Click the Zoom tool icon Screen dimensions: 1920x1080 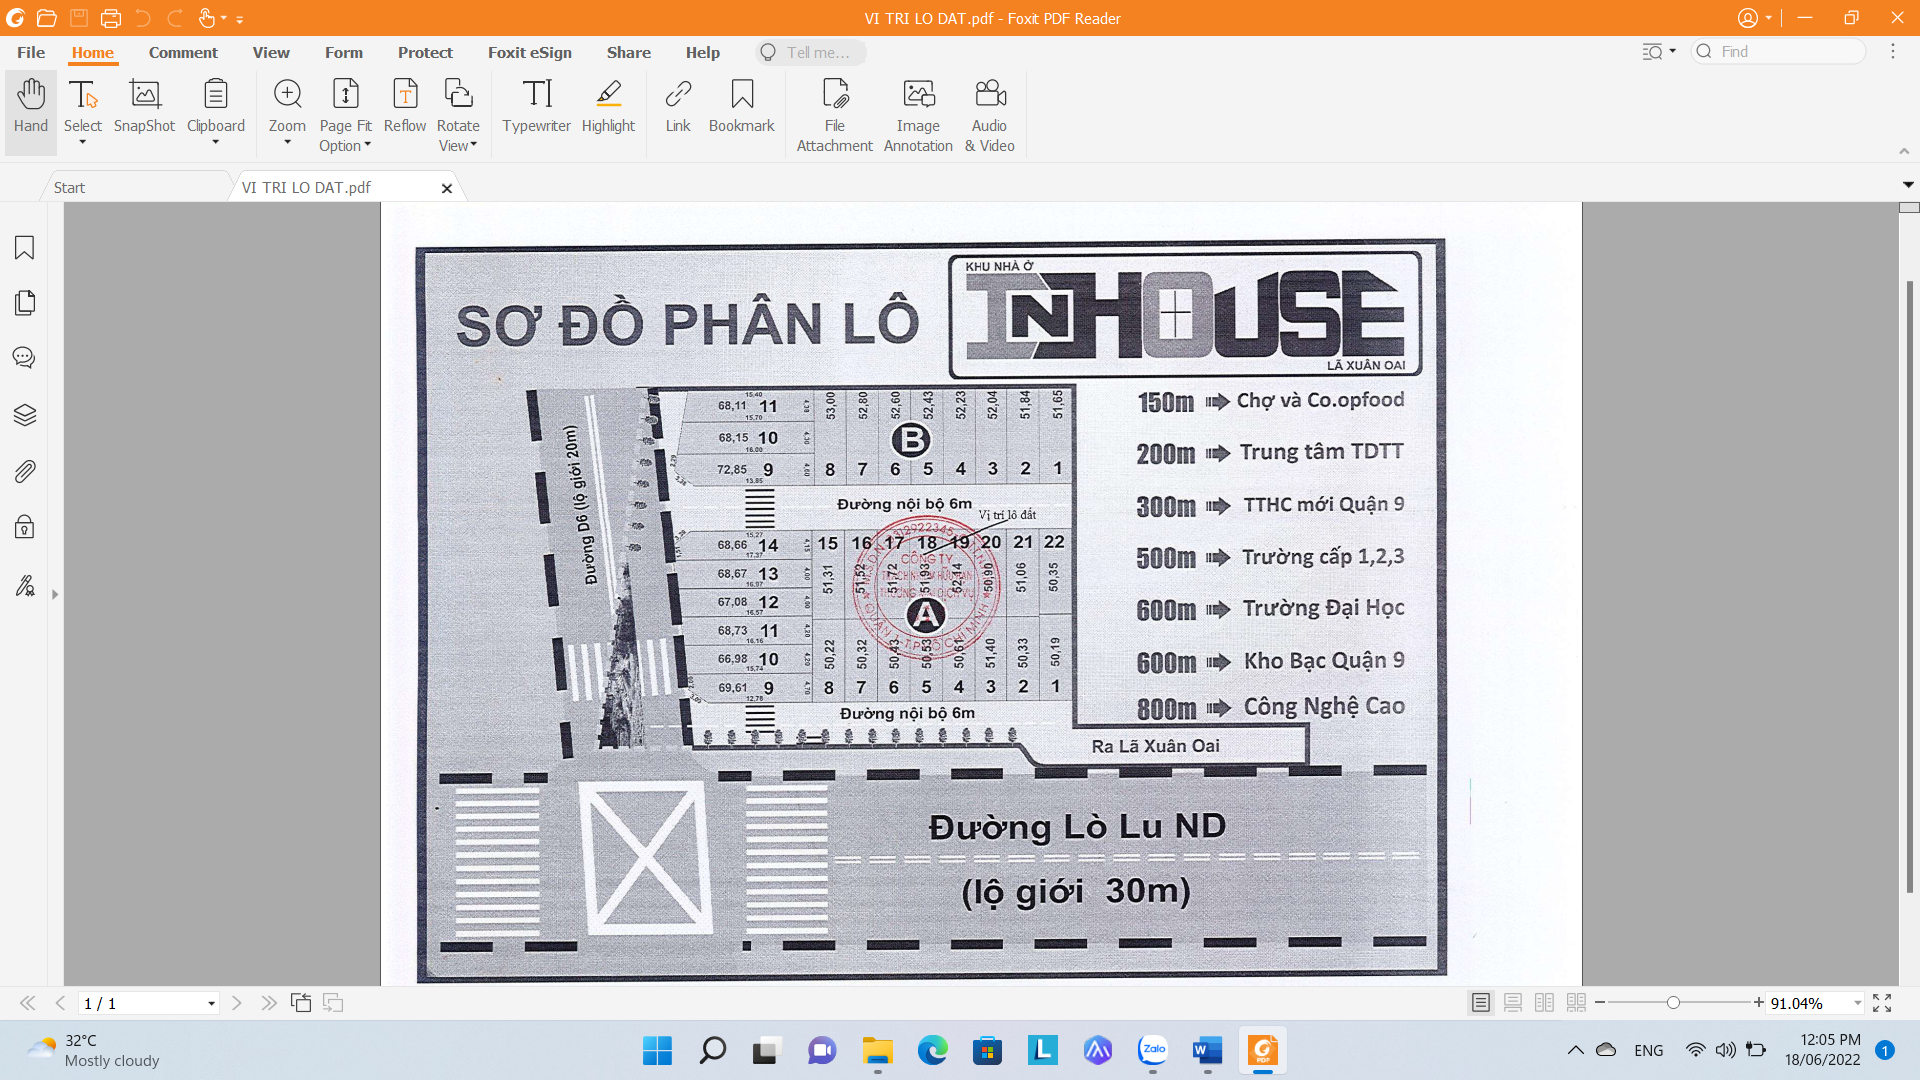point(287,94)
